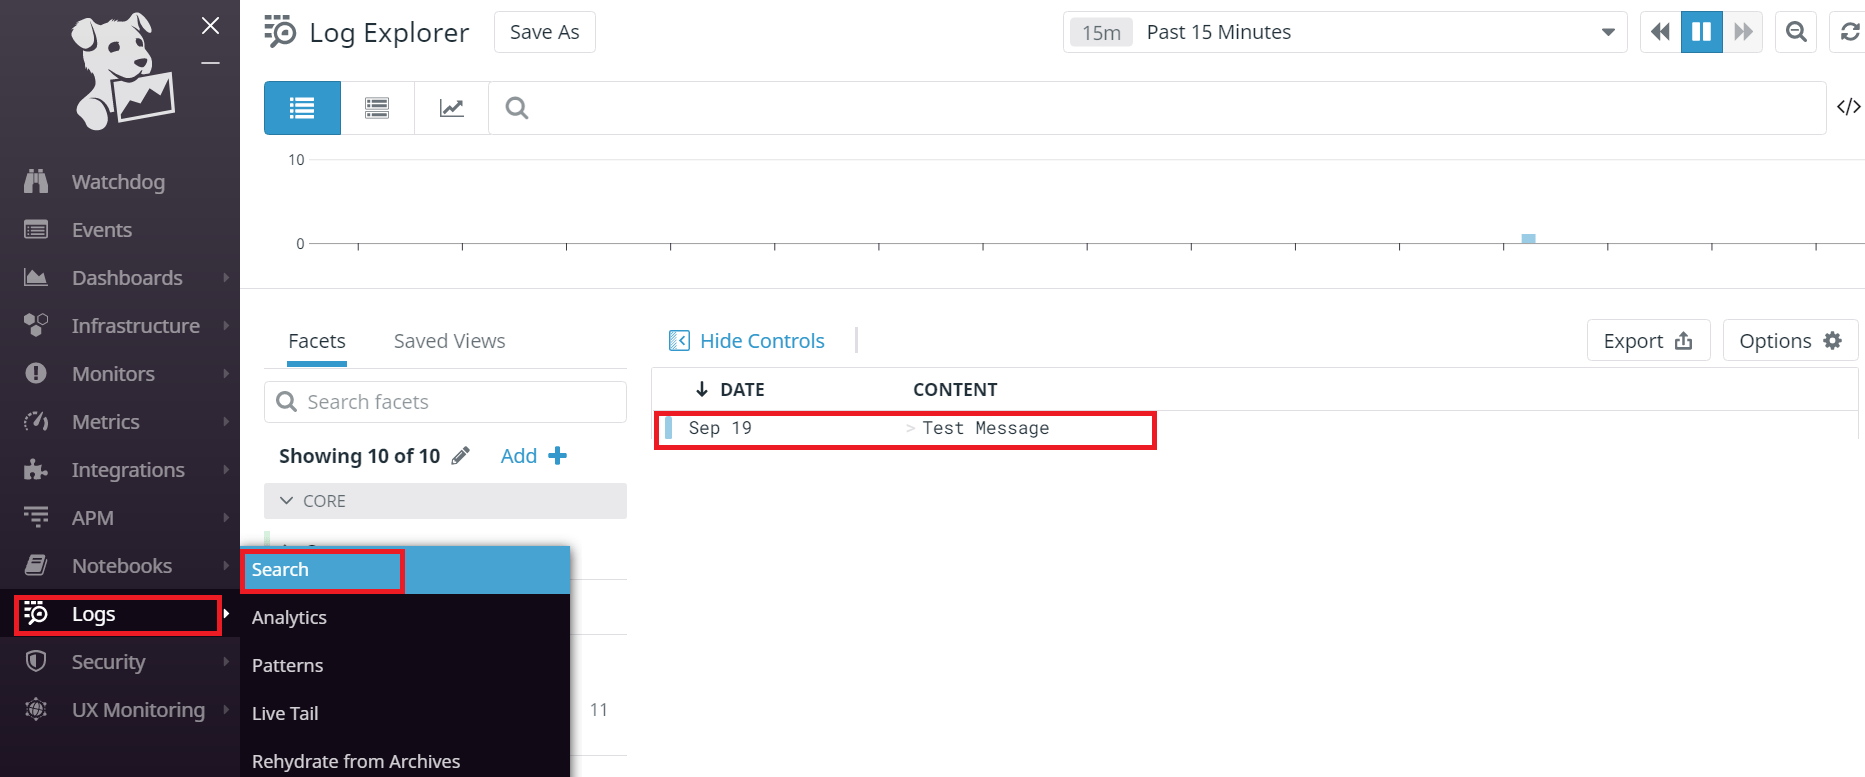1865x777 pixels.
Task: Expand the Security submenu arrow
Action: 226,662
